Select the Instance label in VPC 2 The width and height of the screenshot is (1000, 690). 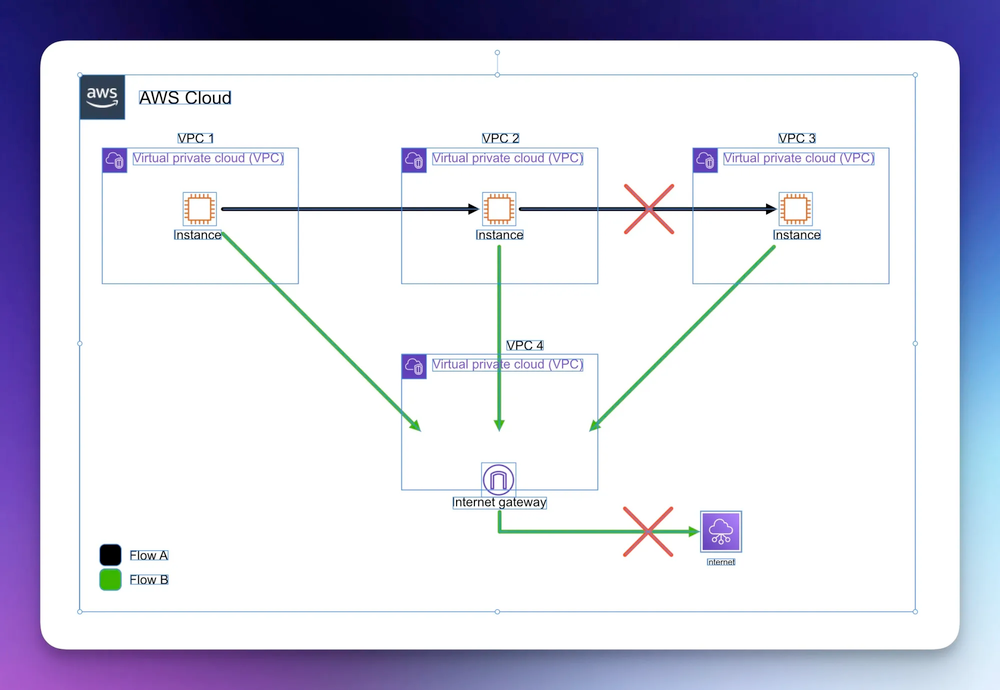click(499, 235)
